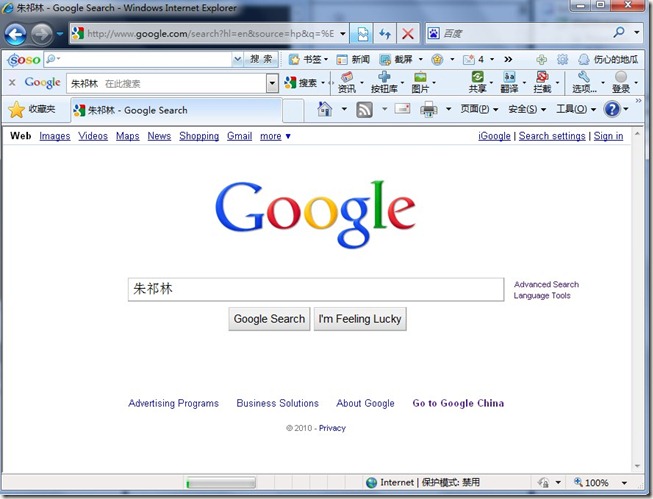Image resolution: width=653 pixels, height=499 pixels.
Task: Click the Soso toolbar logo
Action: [25, 60]
